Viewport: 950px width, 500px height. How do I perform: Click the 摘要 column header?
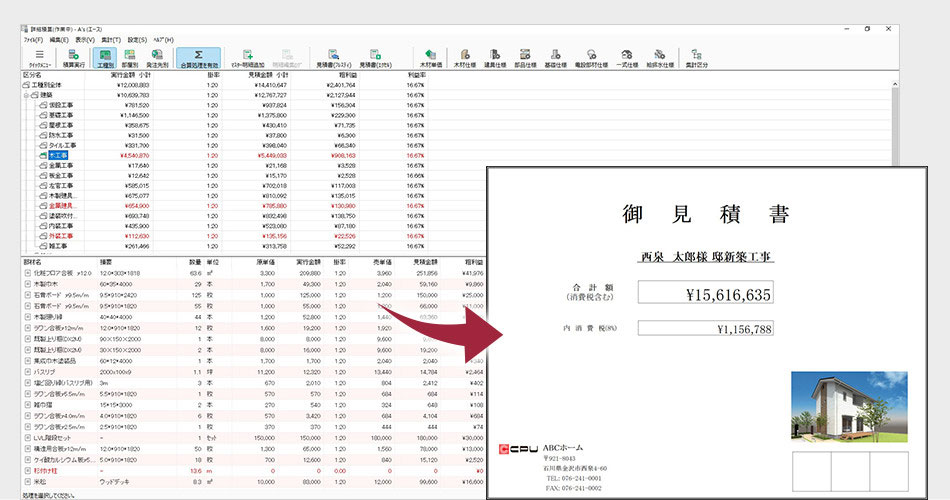tap(105, 262)
